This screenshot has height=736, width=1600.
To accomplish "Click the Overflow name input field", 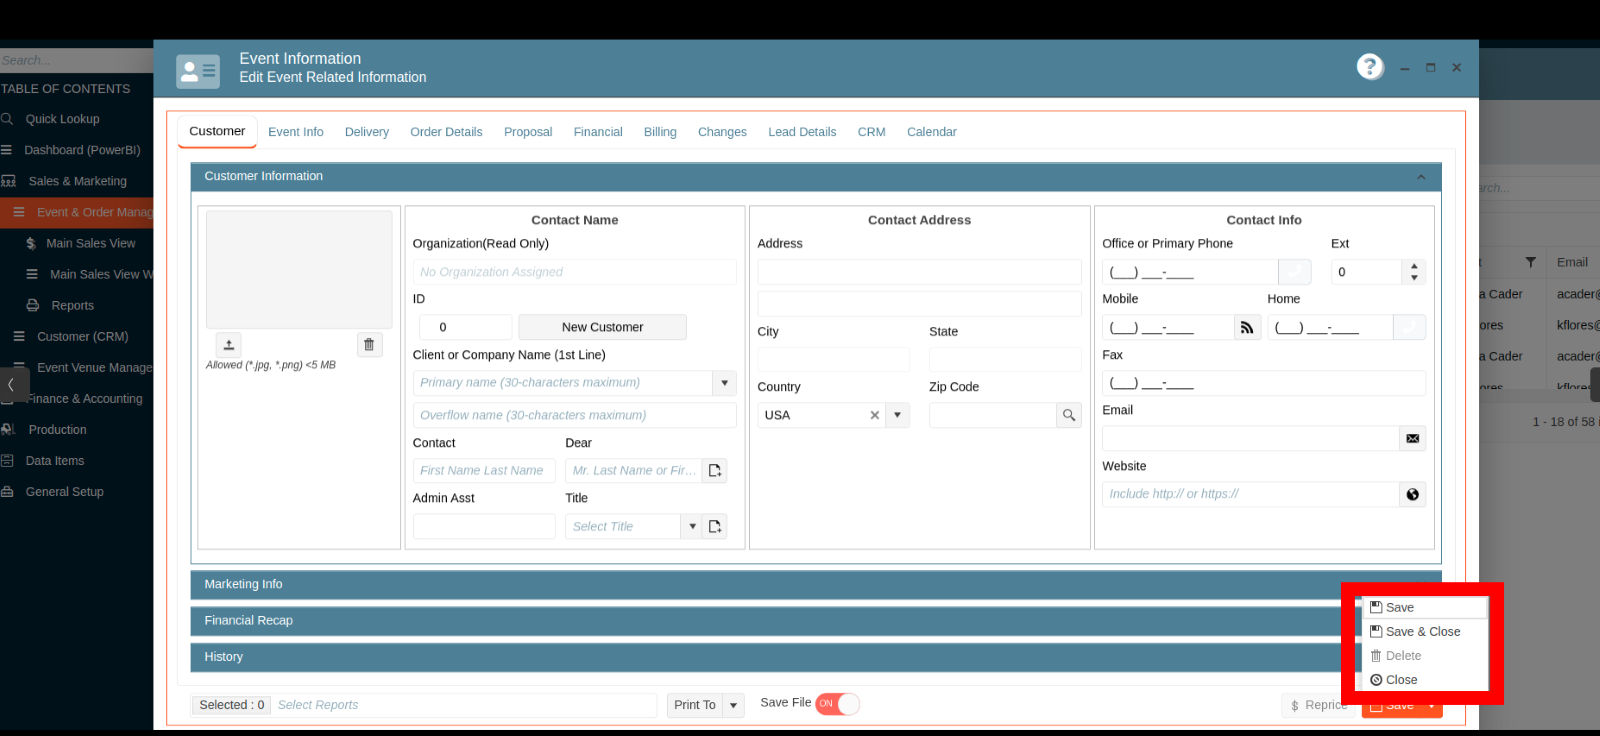I will click(x=575, y=415).
